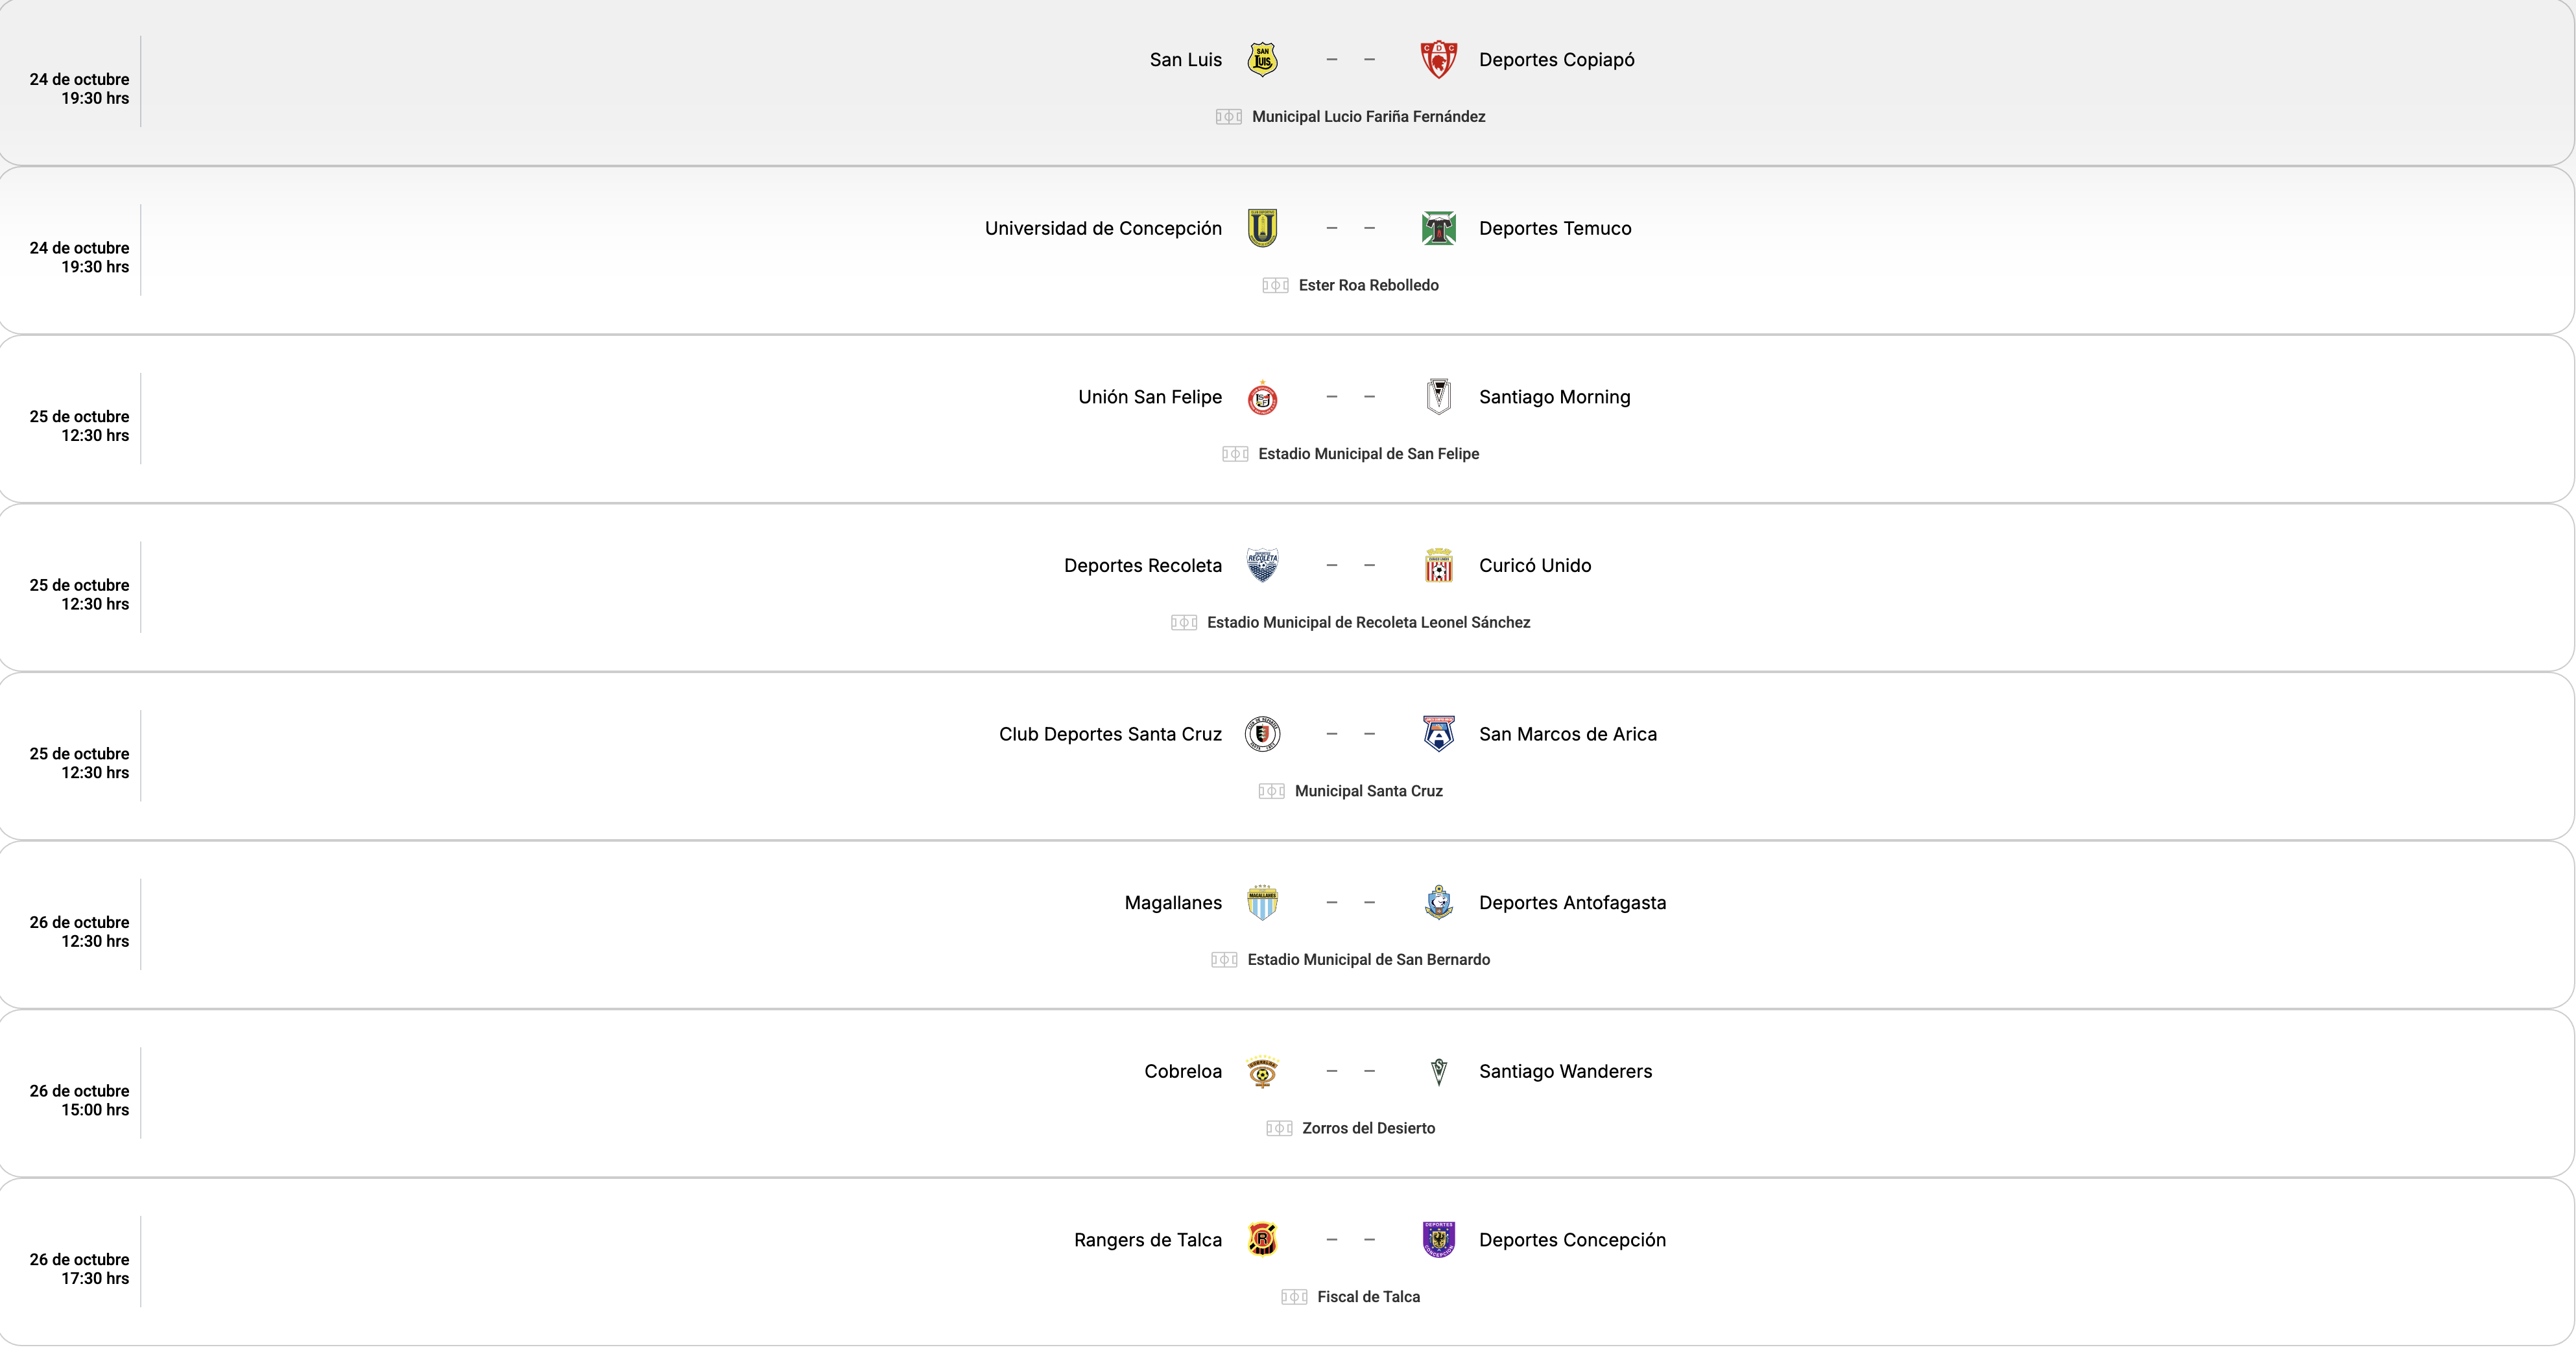Viewport: 2576px width, 1354px height.
Task: Click the Deportes Copiapó team crest
Action: point(1438,60)
